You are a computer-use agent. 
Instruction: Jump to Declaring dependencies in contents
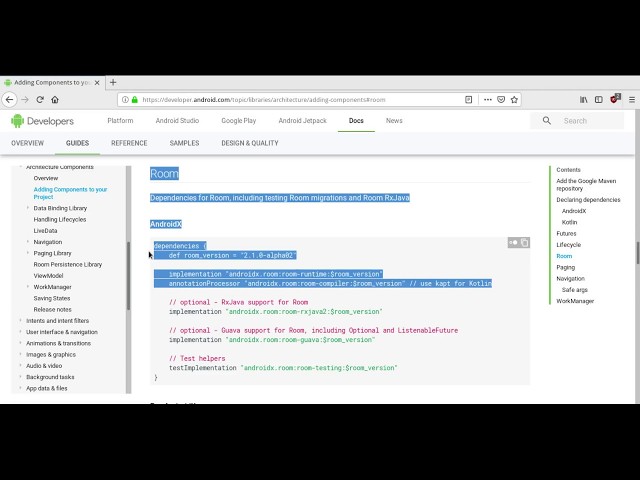point(588,200)
